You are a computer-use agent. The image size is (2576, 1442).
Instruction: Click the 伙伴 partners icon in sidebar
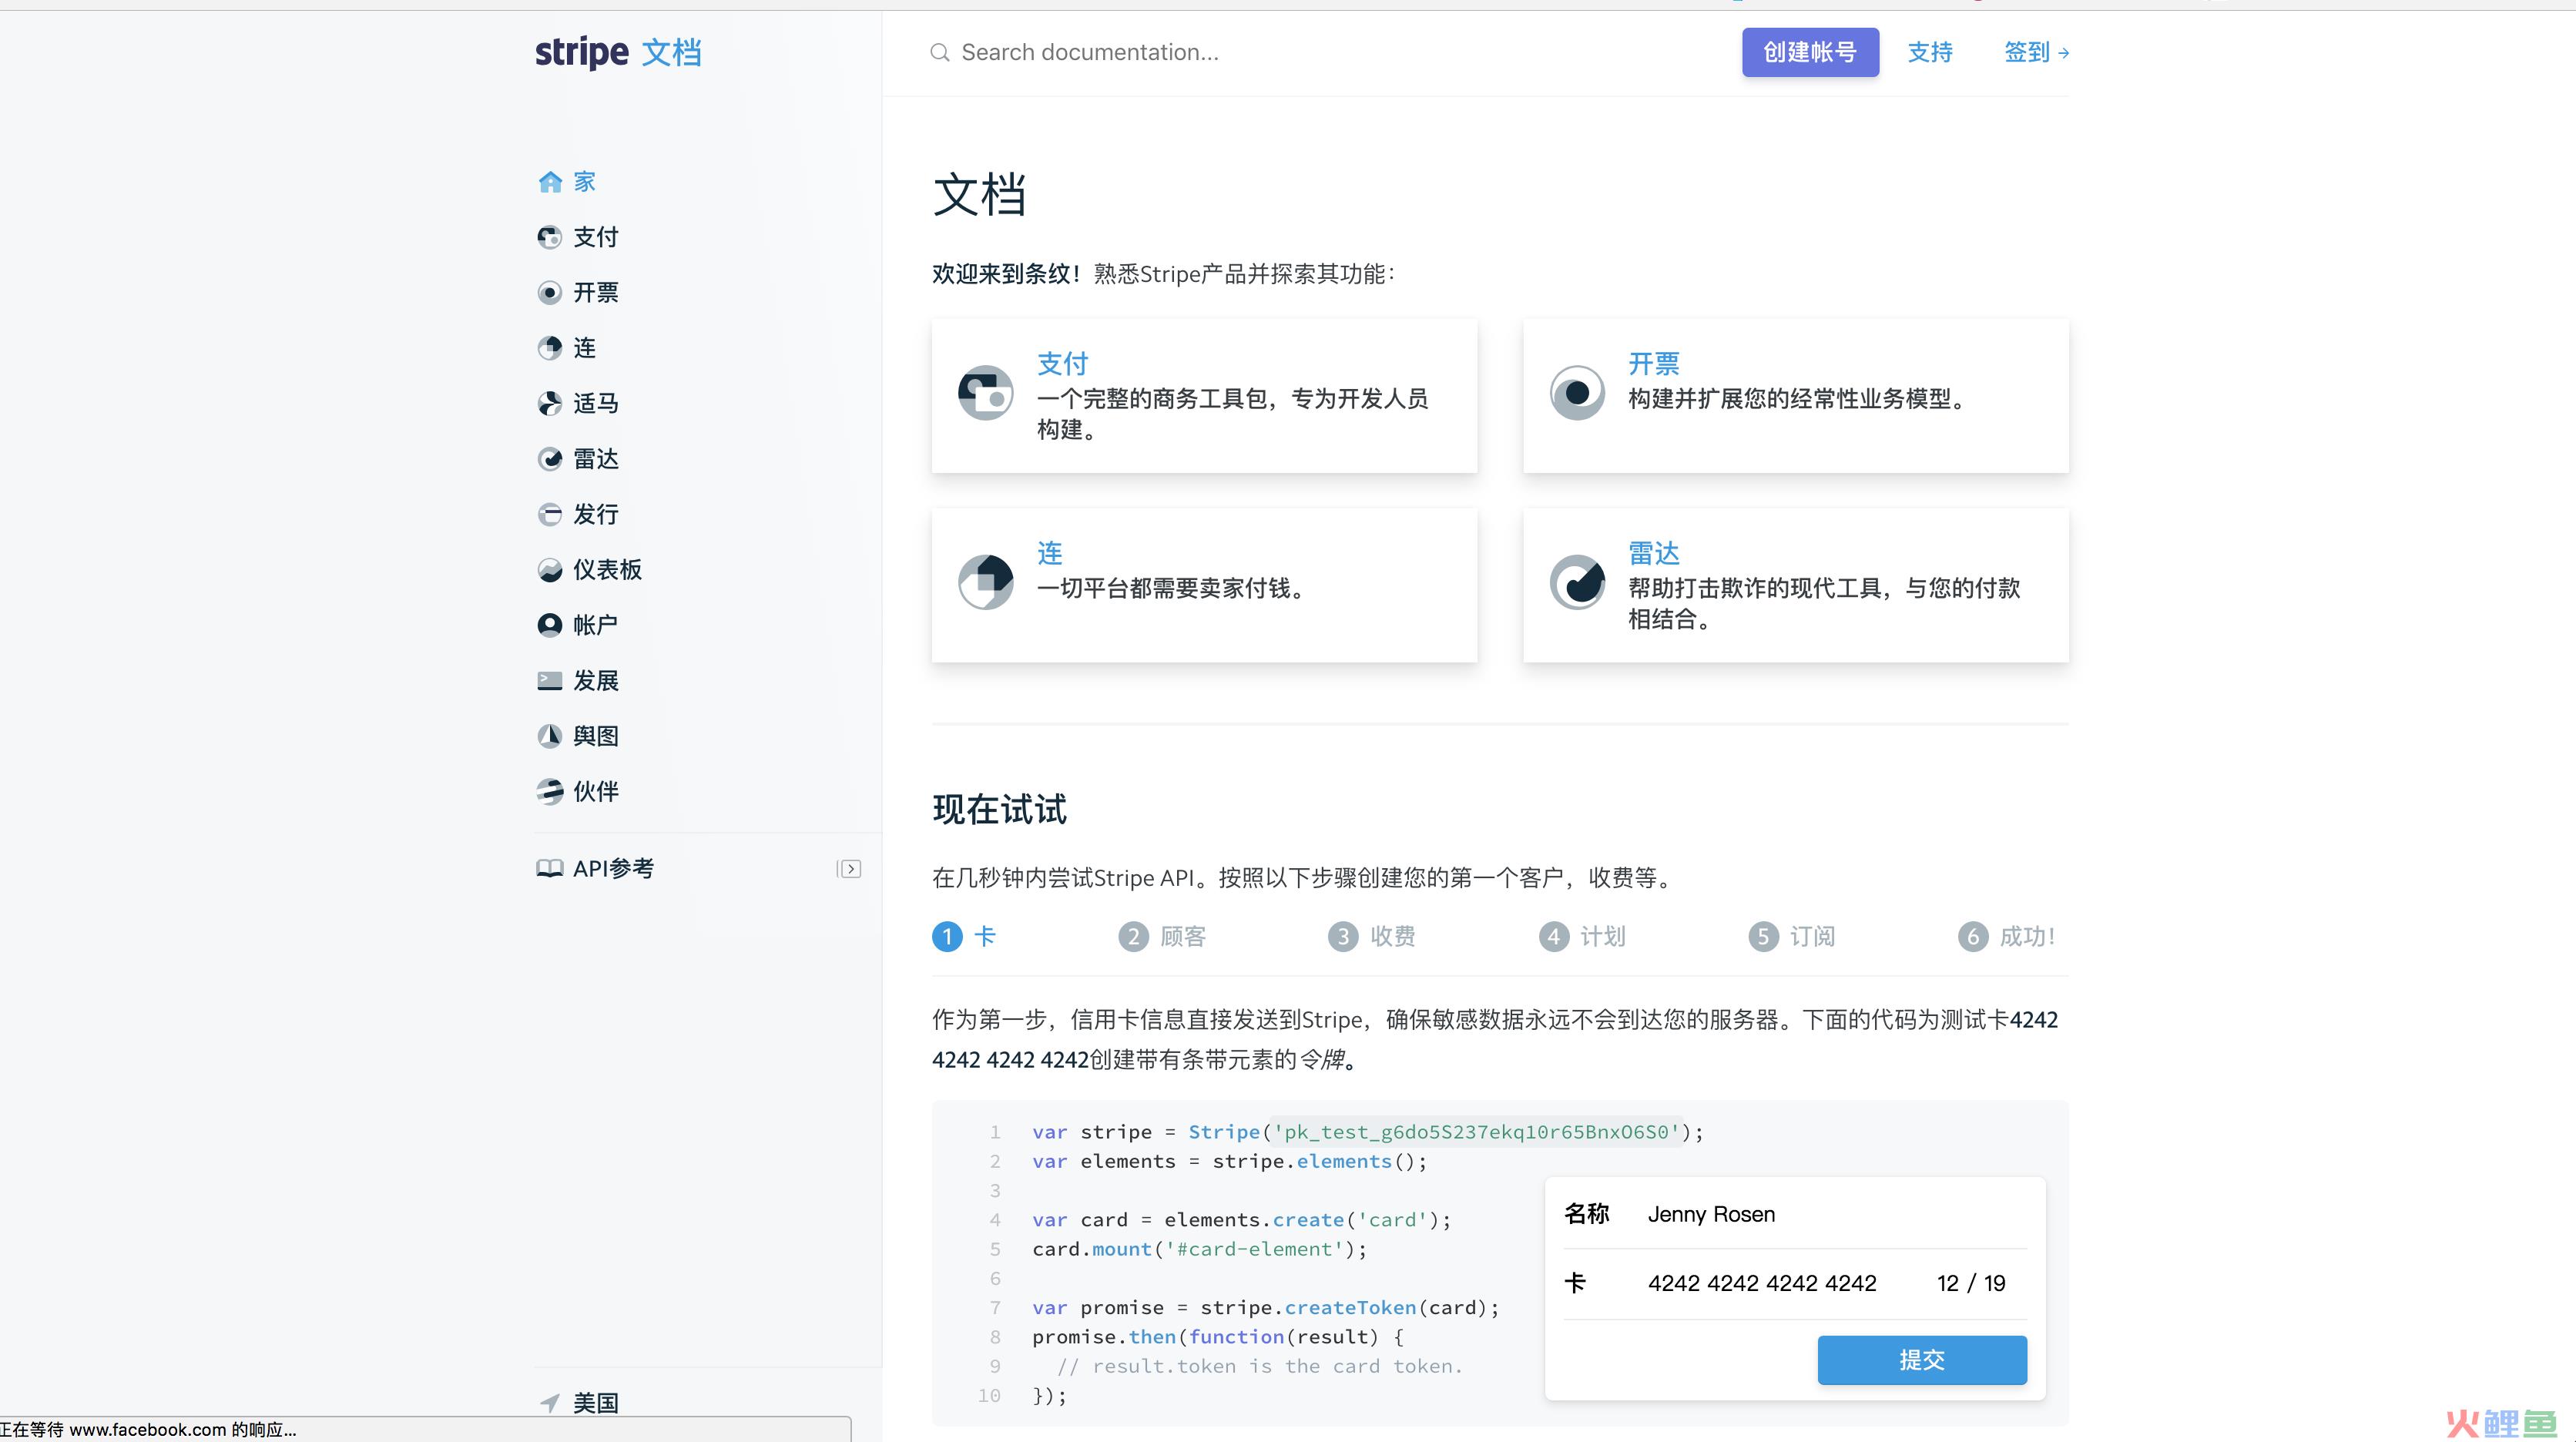tap(550, 791)
